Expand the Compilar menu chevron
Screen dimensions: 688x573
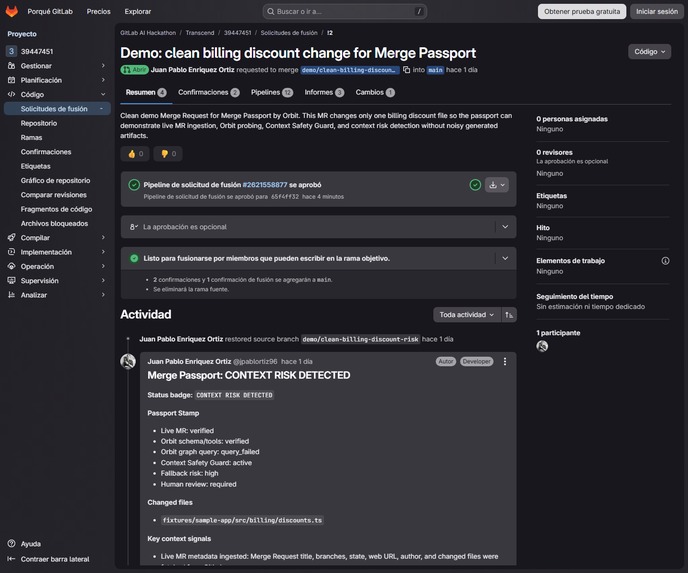[103, 238]
